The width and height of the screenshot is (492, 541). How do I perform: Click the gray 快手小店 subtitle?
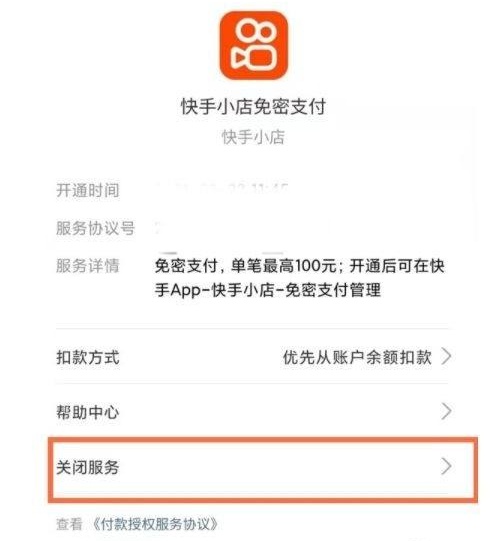click(254, 137)
